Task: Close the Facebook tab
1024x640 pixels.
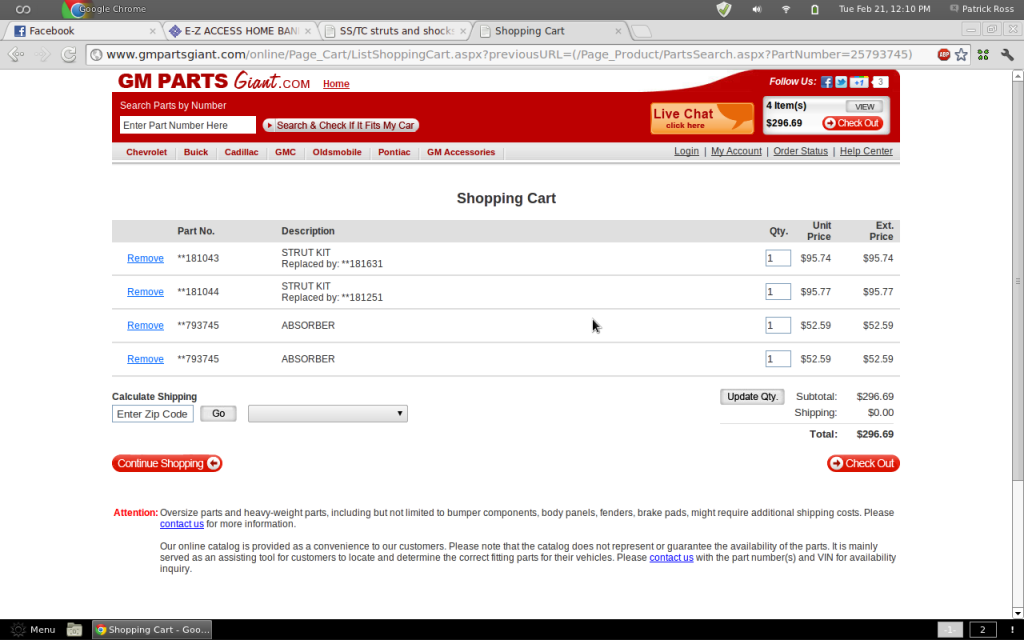Action: [152, 31]
